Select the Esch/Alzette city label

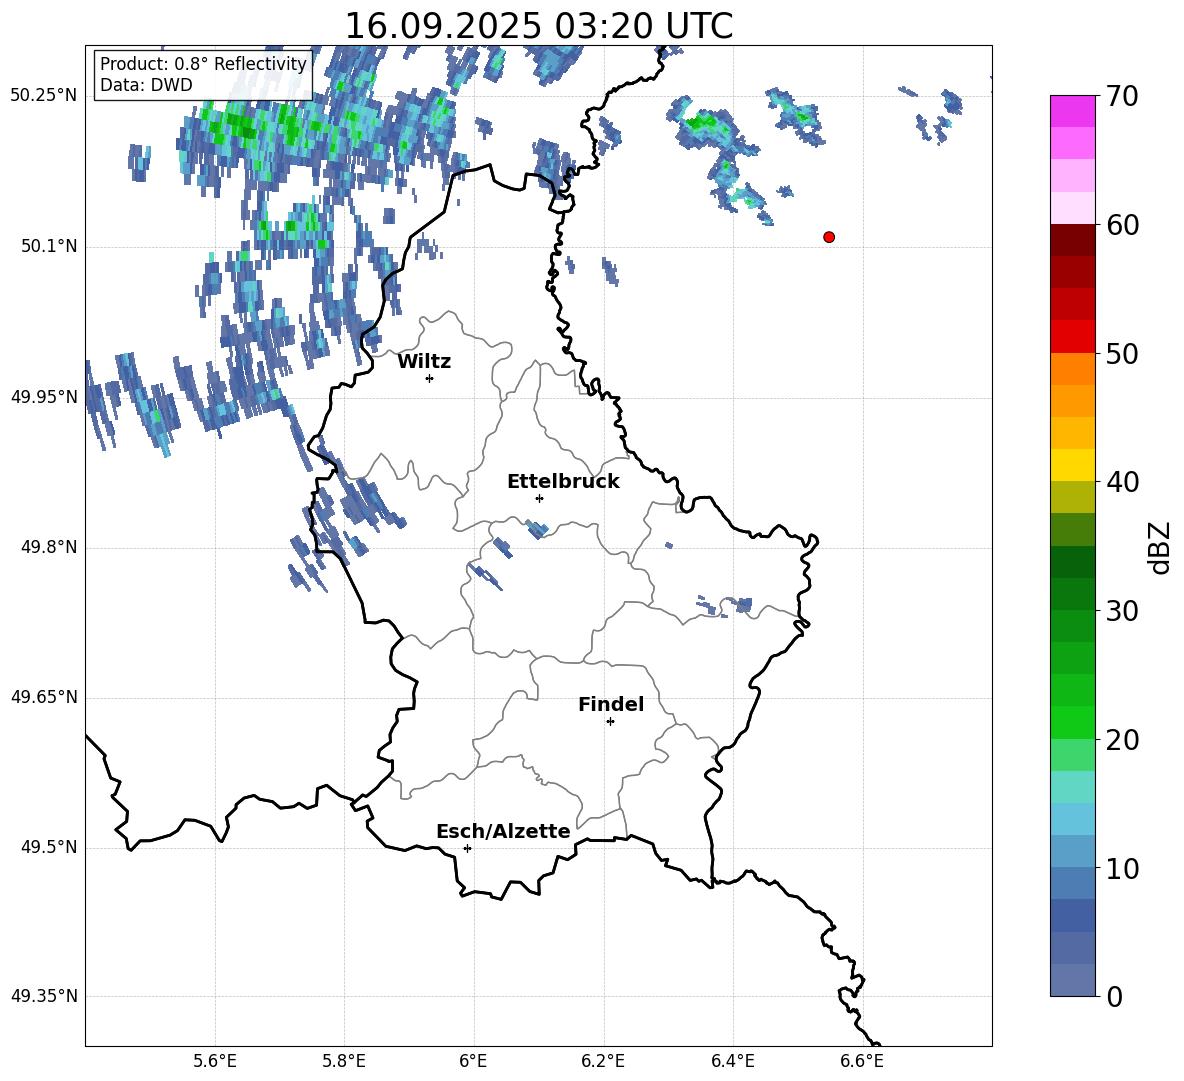(x=503, y=831)
